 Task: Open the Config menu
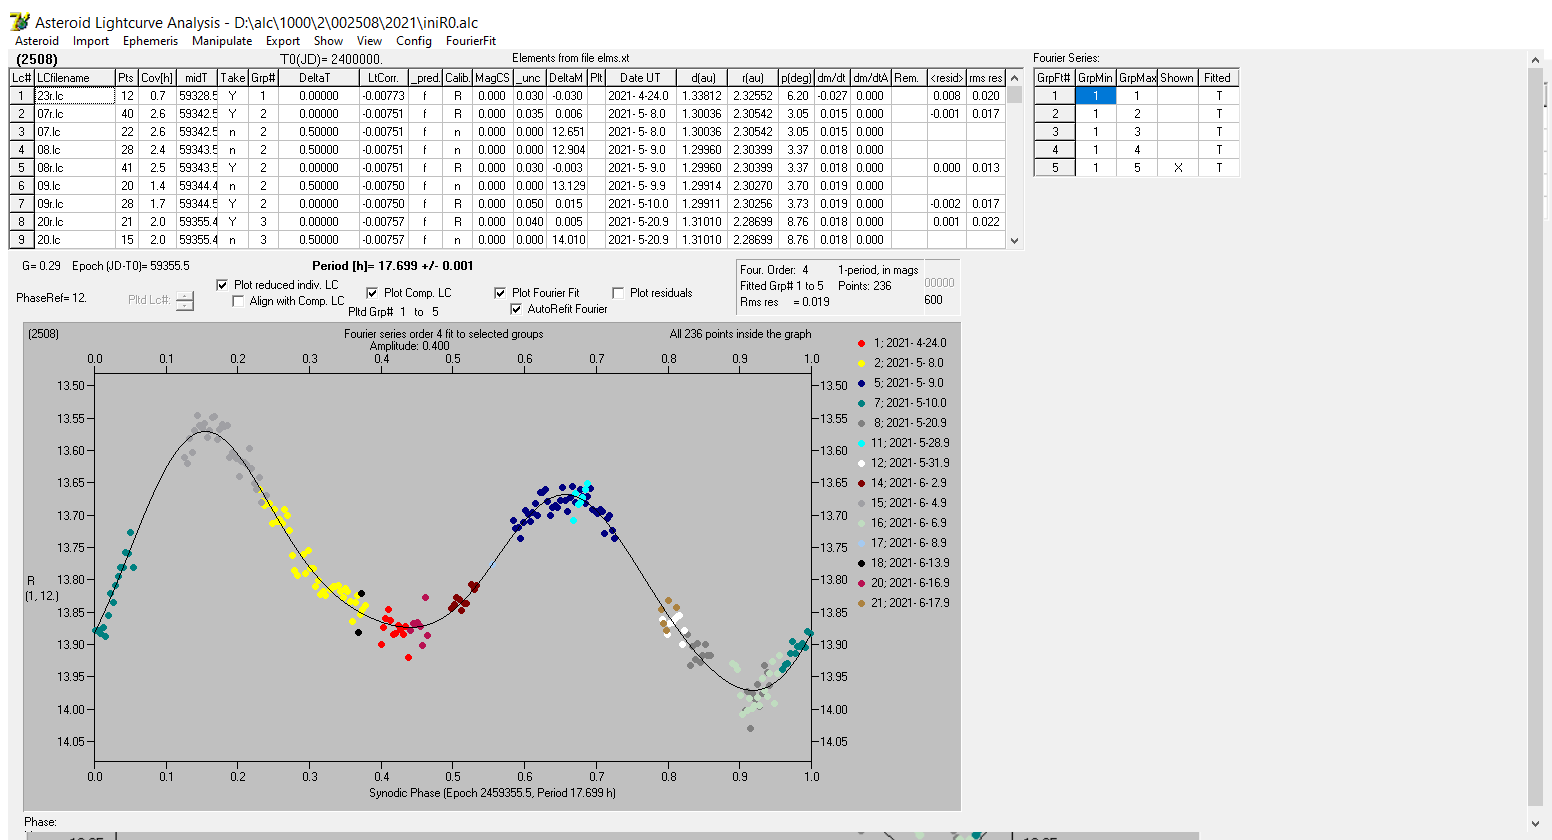tap(414, 41)
